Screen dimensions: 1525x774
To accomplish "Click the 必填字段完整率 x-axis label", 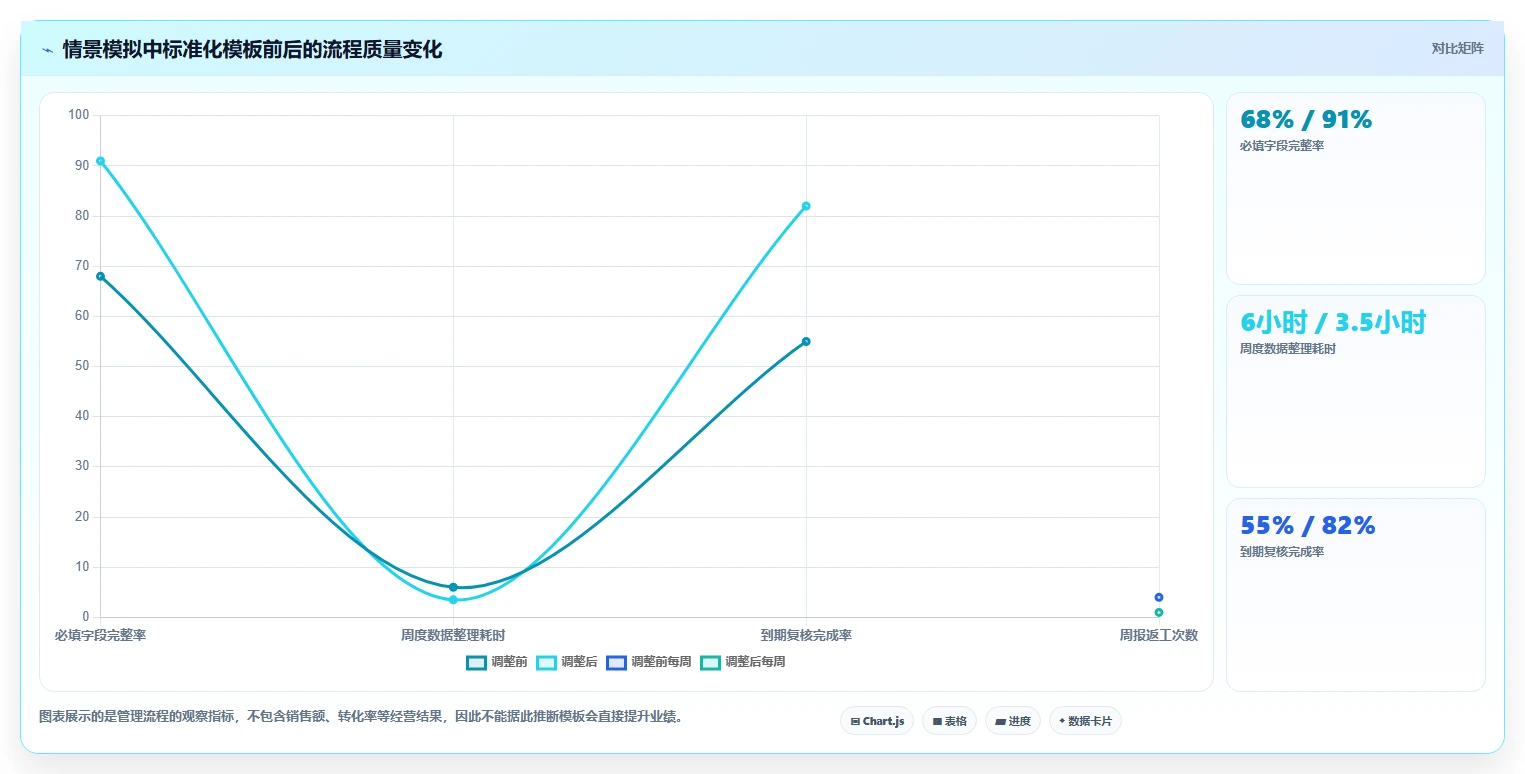I will (100, 635).
